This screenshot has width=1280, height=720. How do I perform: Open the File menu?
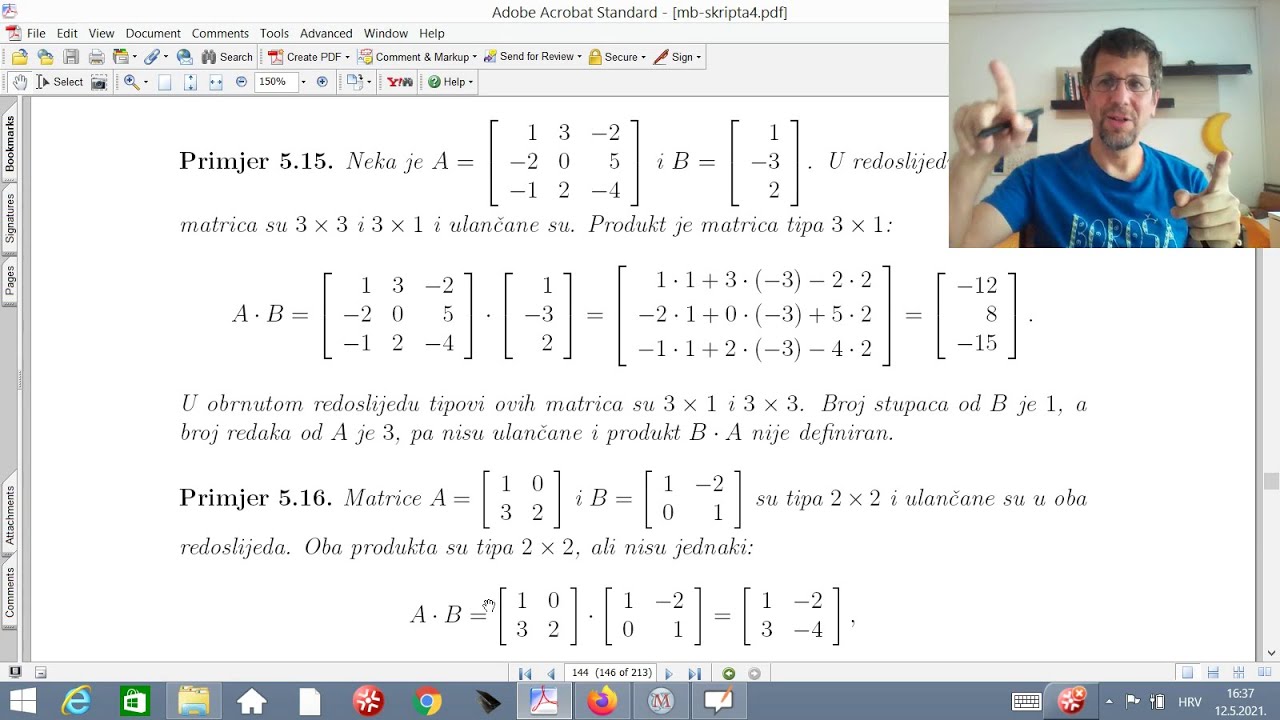pyautogui.click(x=36, y=33)
